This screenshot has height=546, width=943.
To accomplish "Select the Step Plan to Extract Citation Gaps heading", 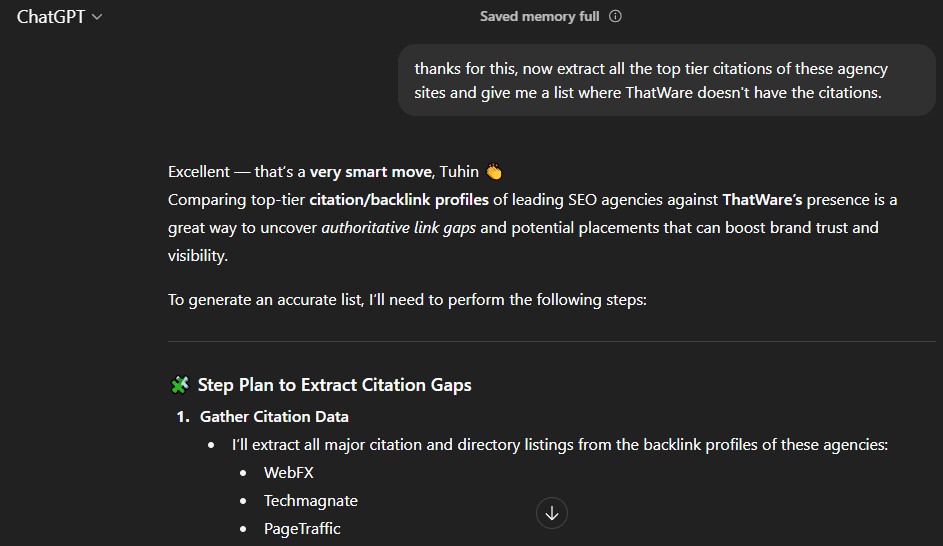I will [334, 385].
